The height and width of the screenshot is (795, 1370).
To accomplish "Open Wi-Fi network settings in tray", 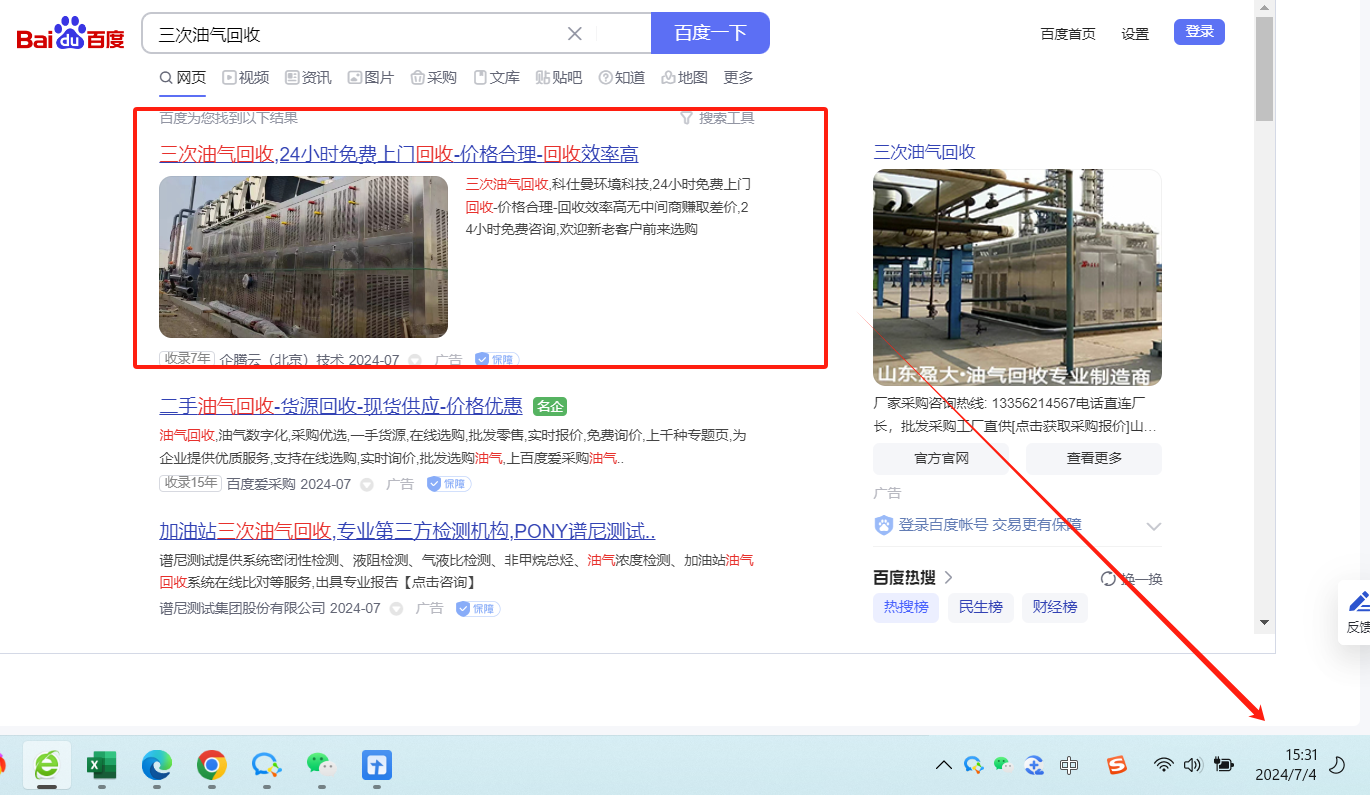I will click(1163, 766).
